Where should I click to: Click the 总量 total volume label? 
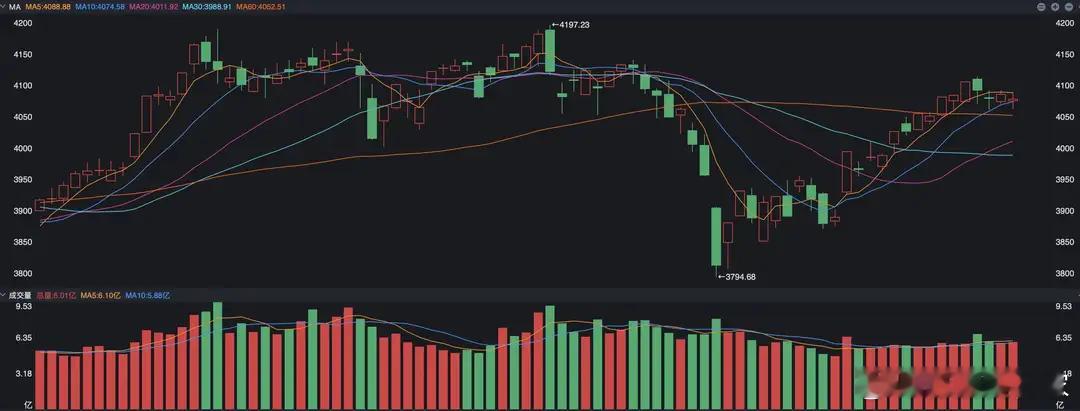57,295
